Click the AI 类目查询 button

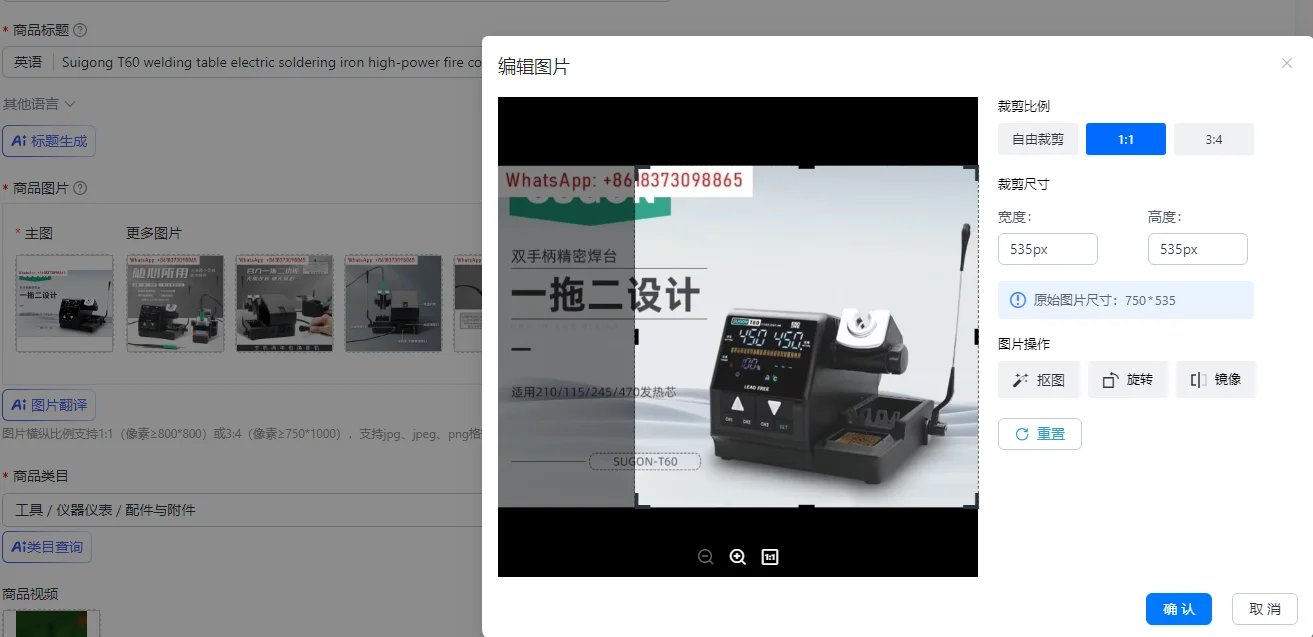pyautogui.click(x=47, y=547)
